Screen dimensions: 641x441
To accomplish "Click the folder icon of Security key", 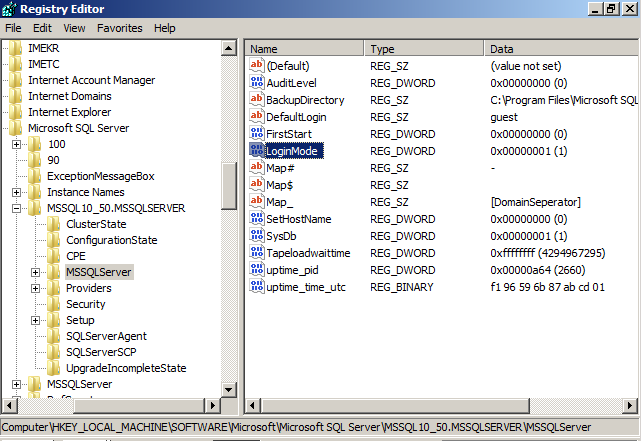I will 54,304.
